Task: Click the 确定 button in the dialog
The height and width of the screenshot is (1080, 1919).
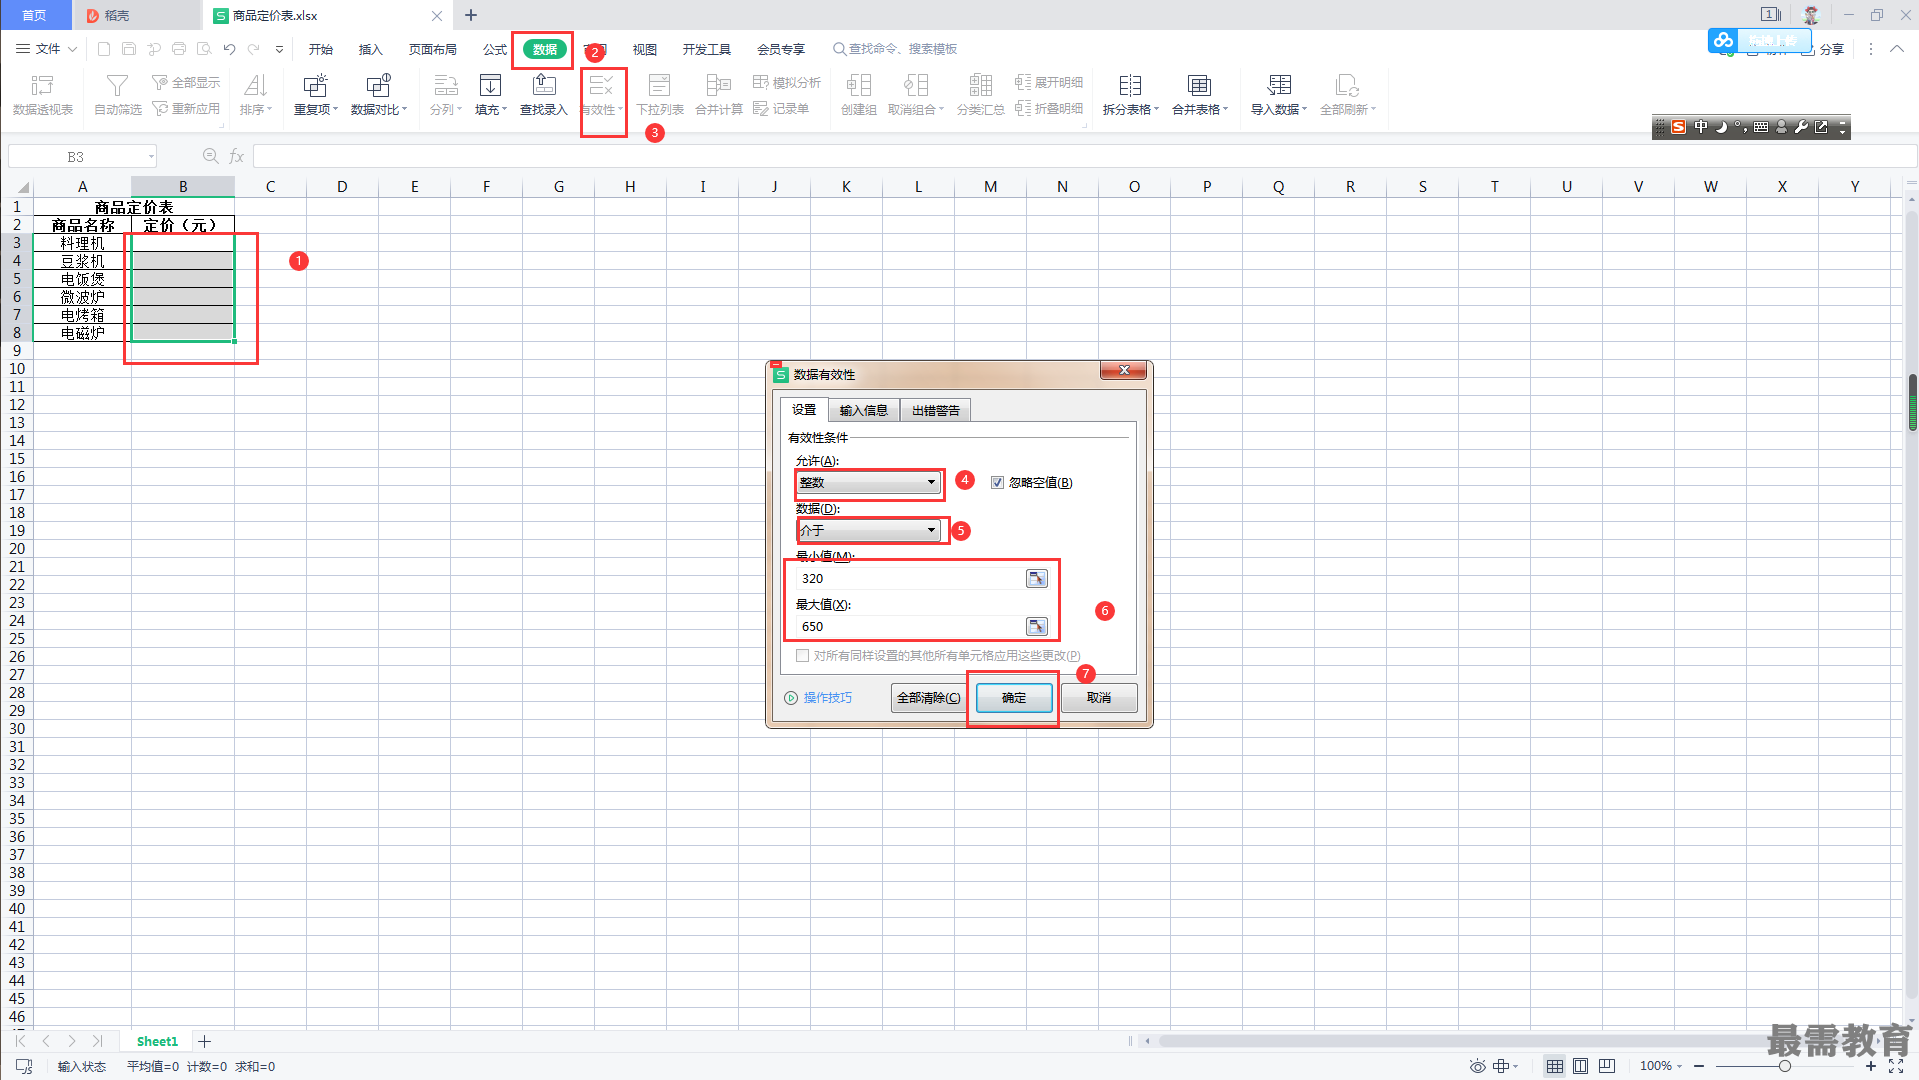Action: pos(1014,698)
